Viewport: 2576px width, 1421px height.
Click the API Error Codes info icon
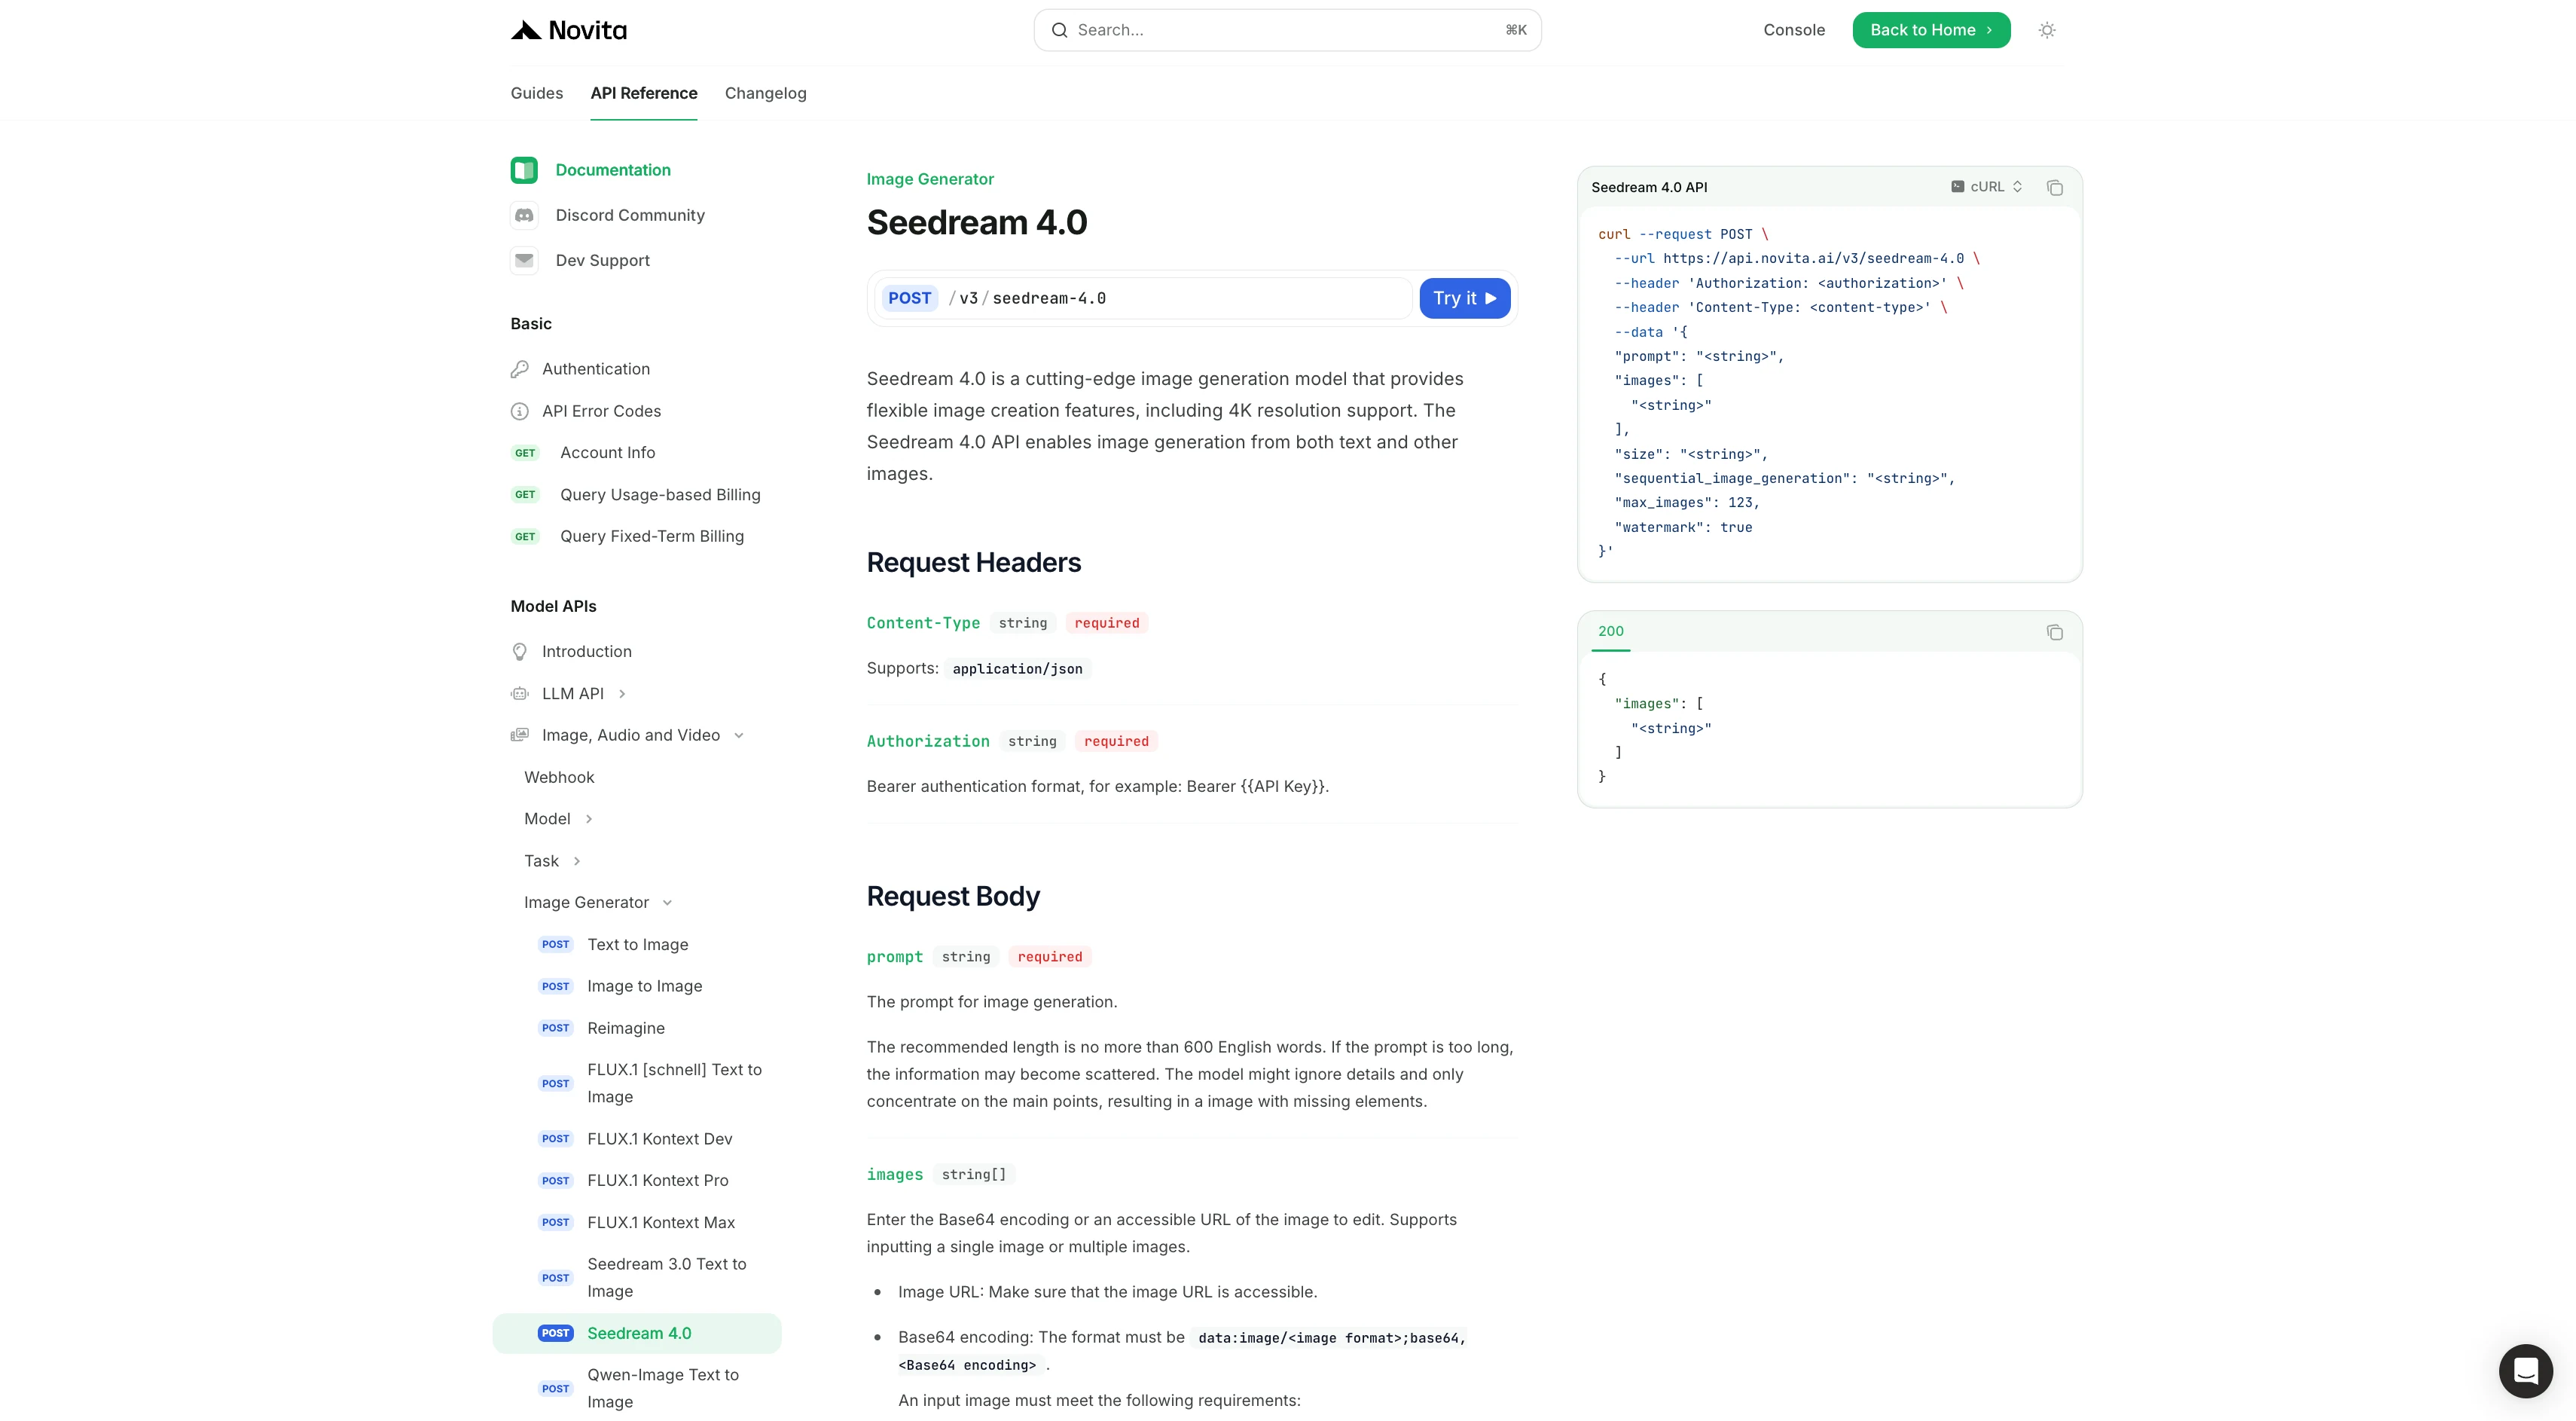(x=519, y=411)
